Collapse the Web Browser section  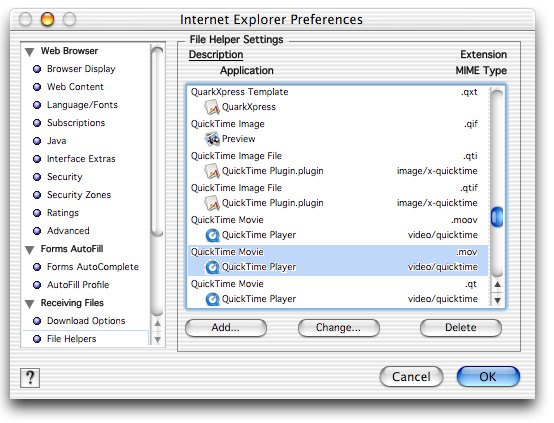tap(30, 52)
